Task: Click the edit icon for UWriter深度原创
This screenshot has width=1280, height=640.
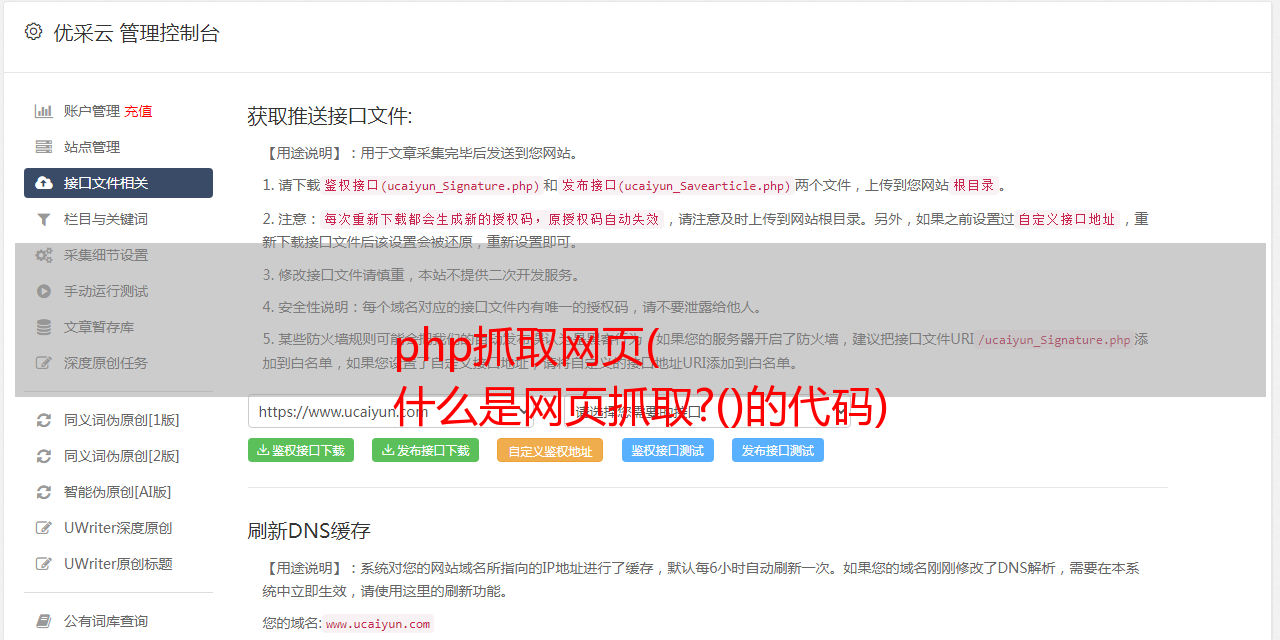Action: 44,528
